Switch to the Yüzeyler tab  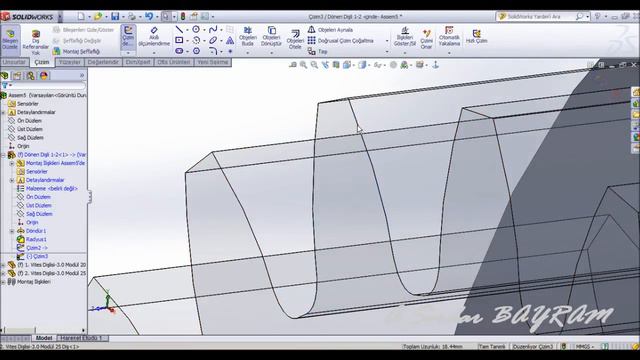pos(69,62)
